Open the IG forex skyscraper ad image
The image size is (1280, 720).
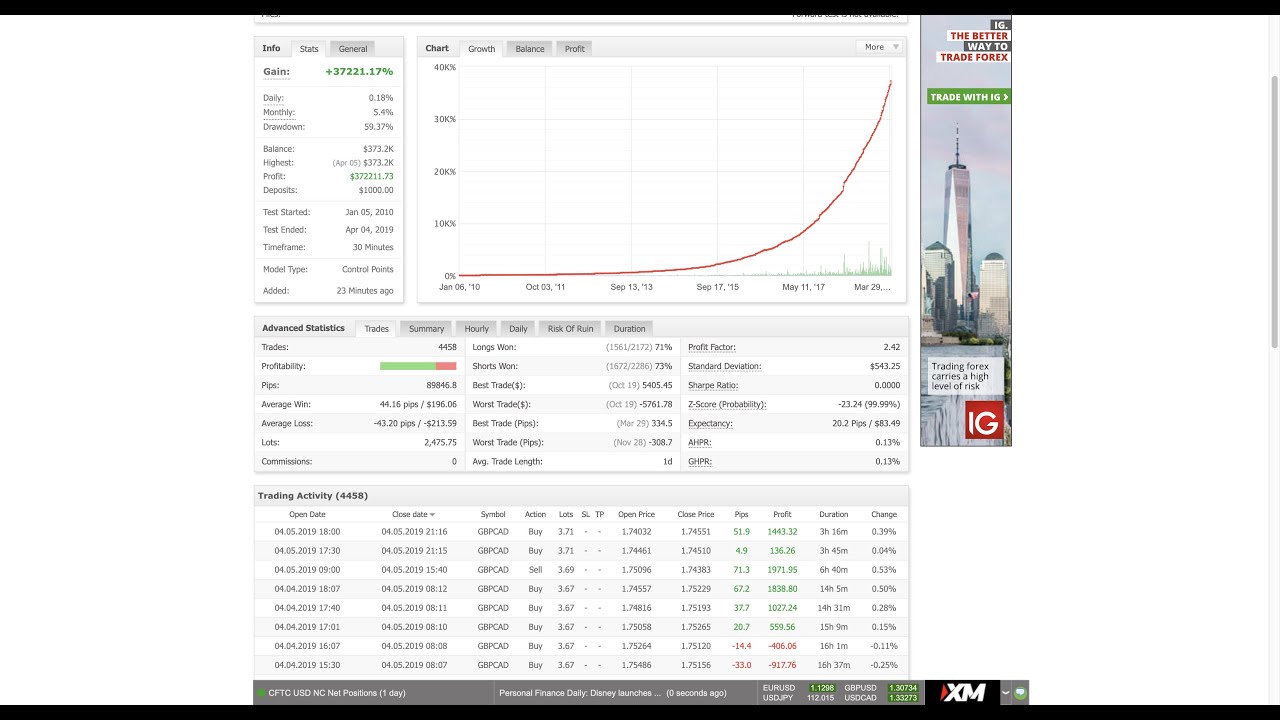click(966, 231)
